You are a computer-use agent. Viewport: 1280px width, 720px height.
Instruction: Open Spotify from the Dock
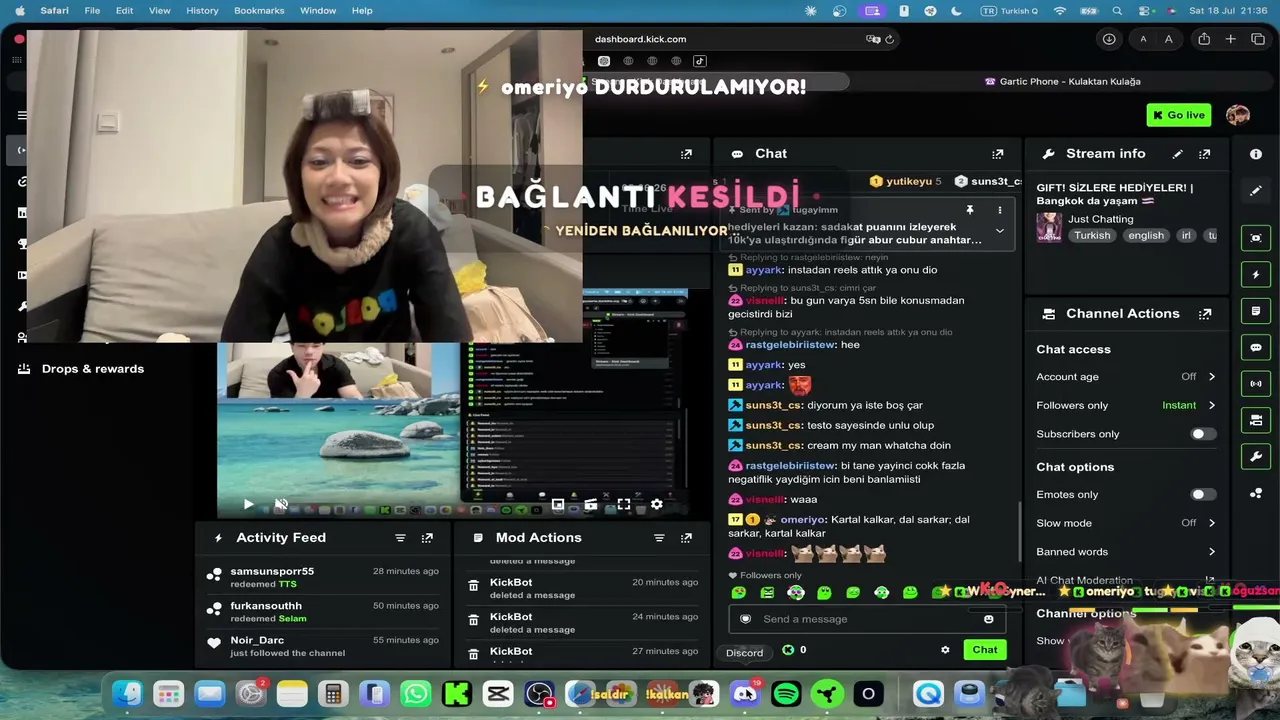pos(786,693)
